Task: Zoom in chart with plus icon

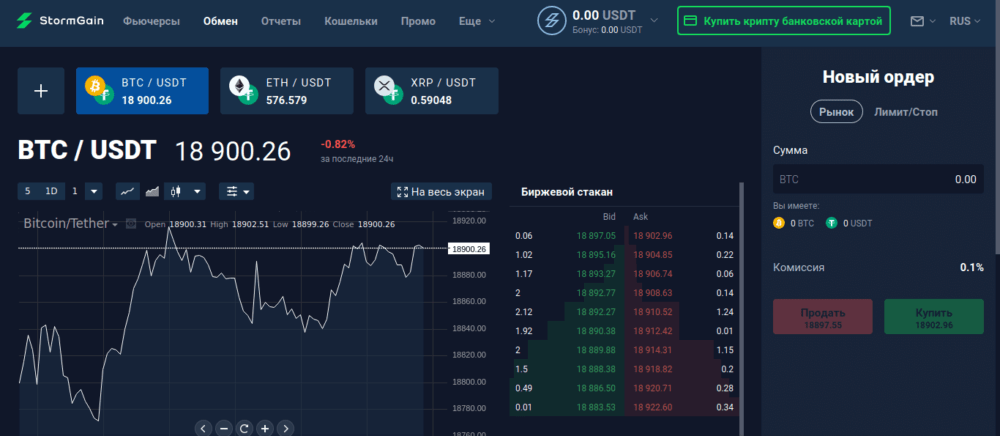Action: [x=264, y=428]
